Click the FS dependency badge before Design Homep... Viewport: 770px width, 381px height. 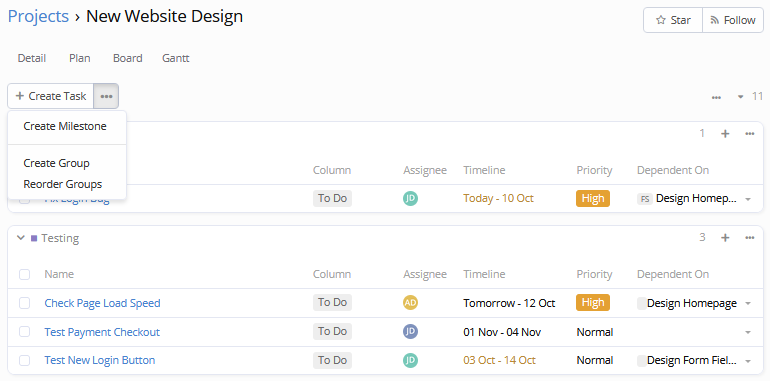(x=645, y=199)
